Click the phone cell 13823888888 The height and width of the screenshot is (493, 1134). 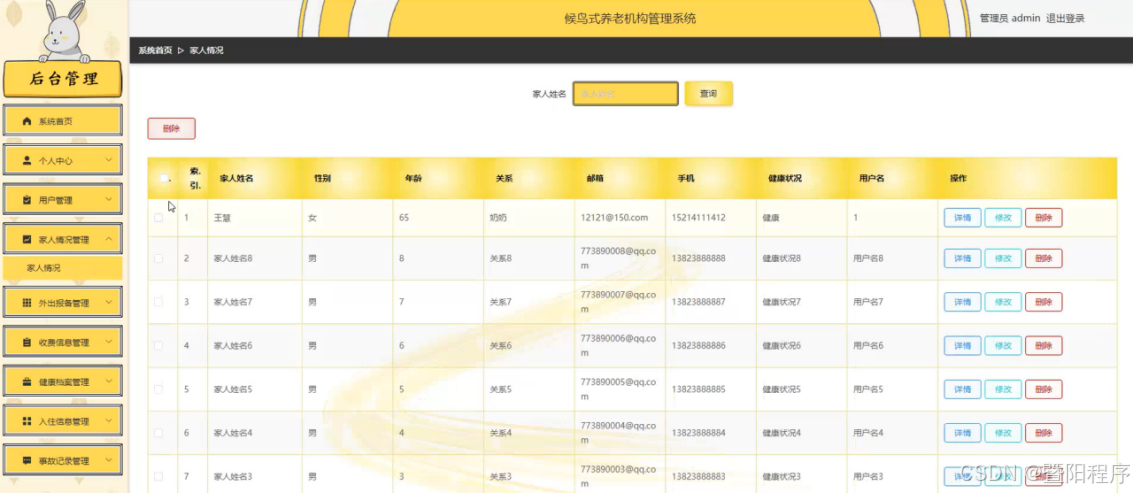point(699,259)
